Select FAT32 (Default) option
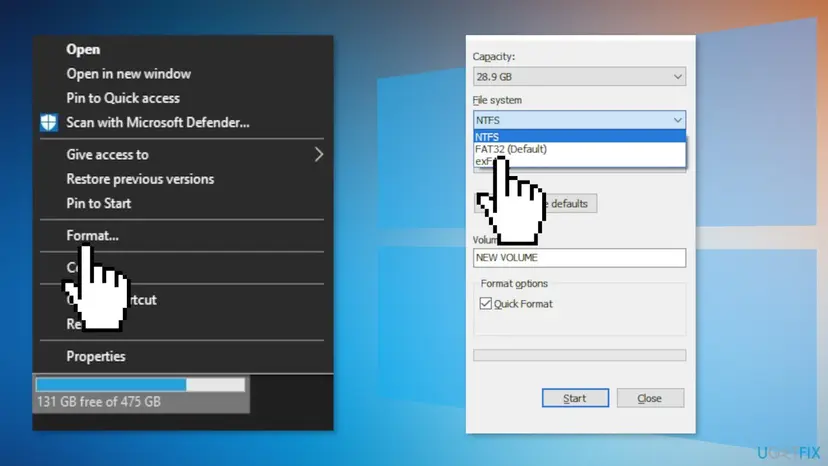This screenshot has height=466, width=828. pos(579,149)
